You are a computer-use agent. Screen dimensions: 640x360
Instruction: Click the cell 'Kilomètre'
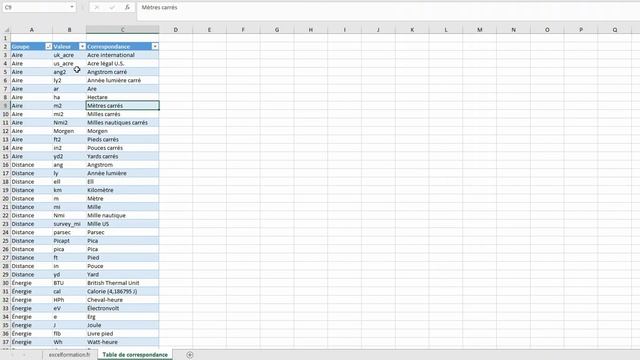click(x=122, y=190)
